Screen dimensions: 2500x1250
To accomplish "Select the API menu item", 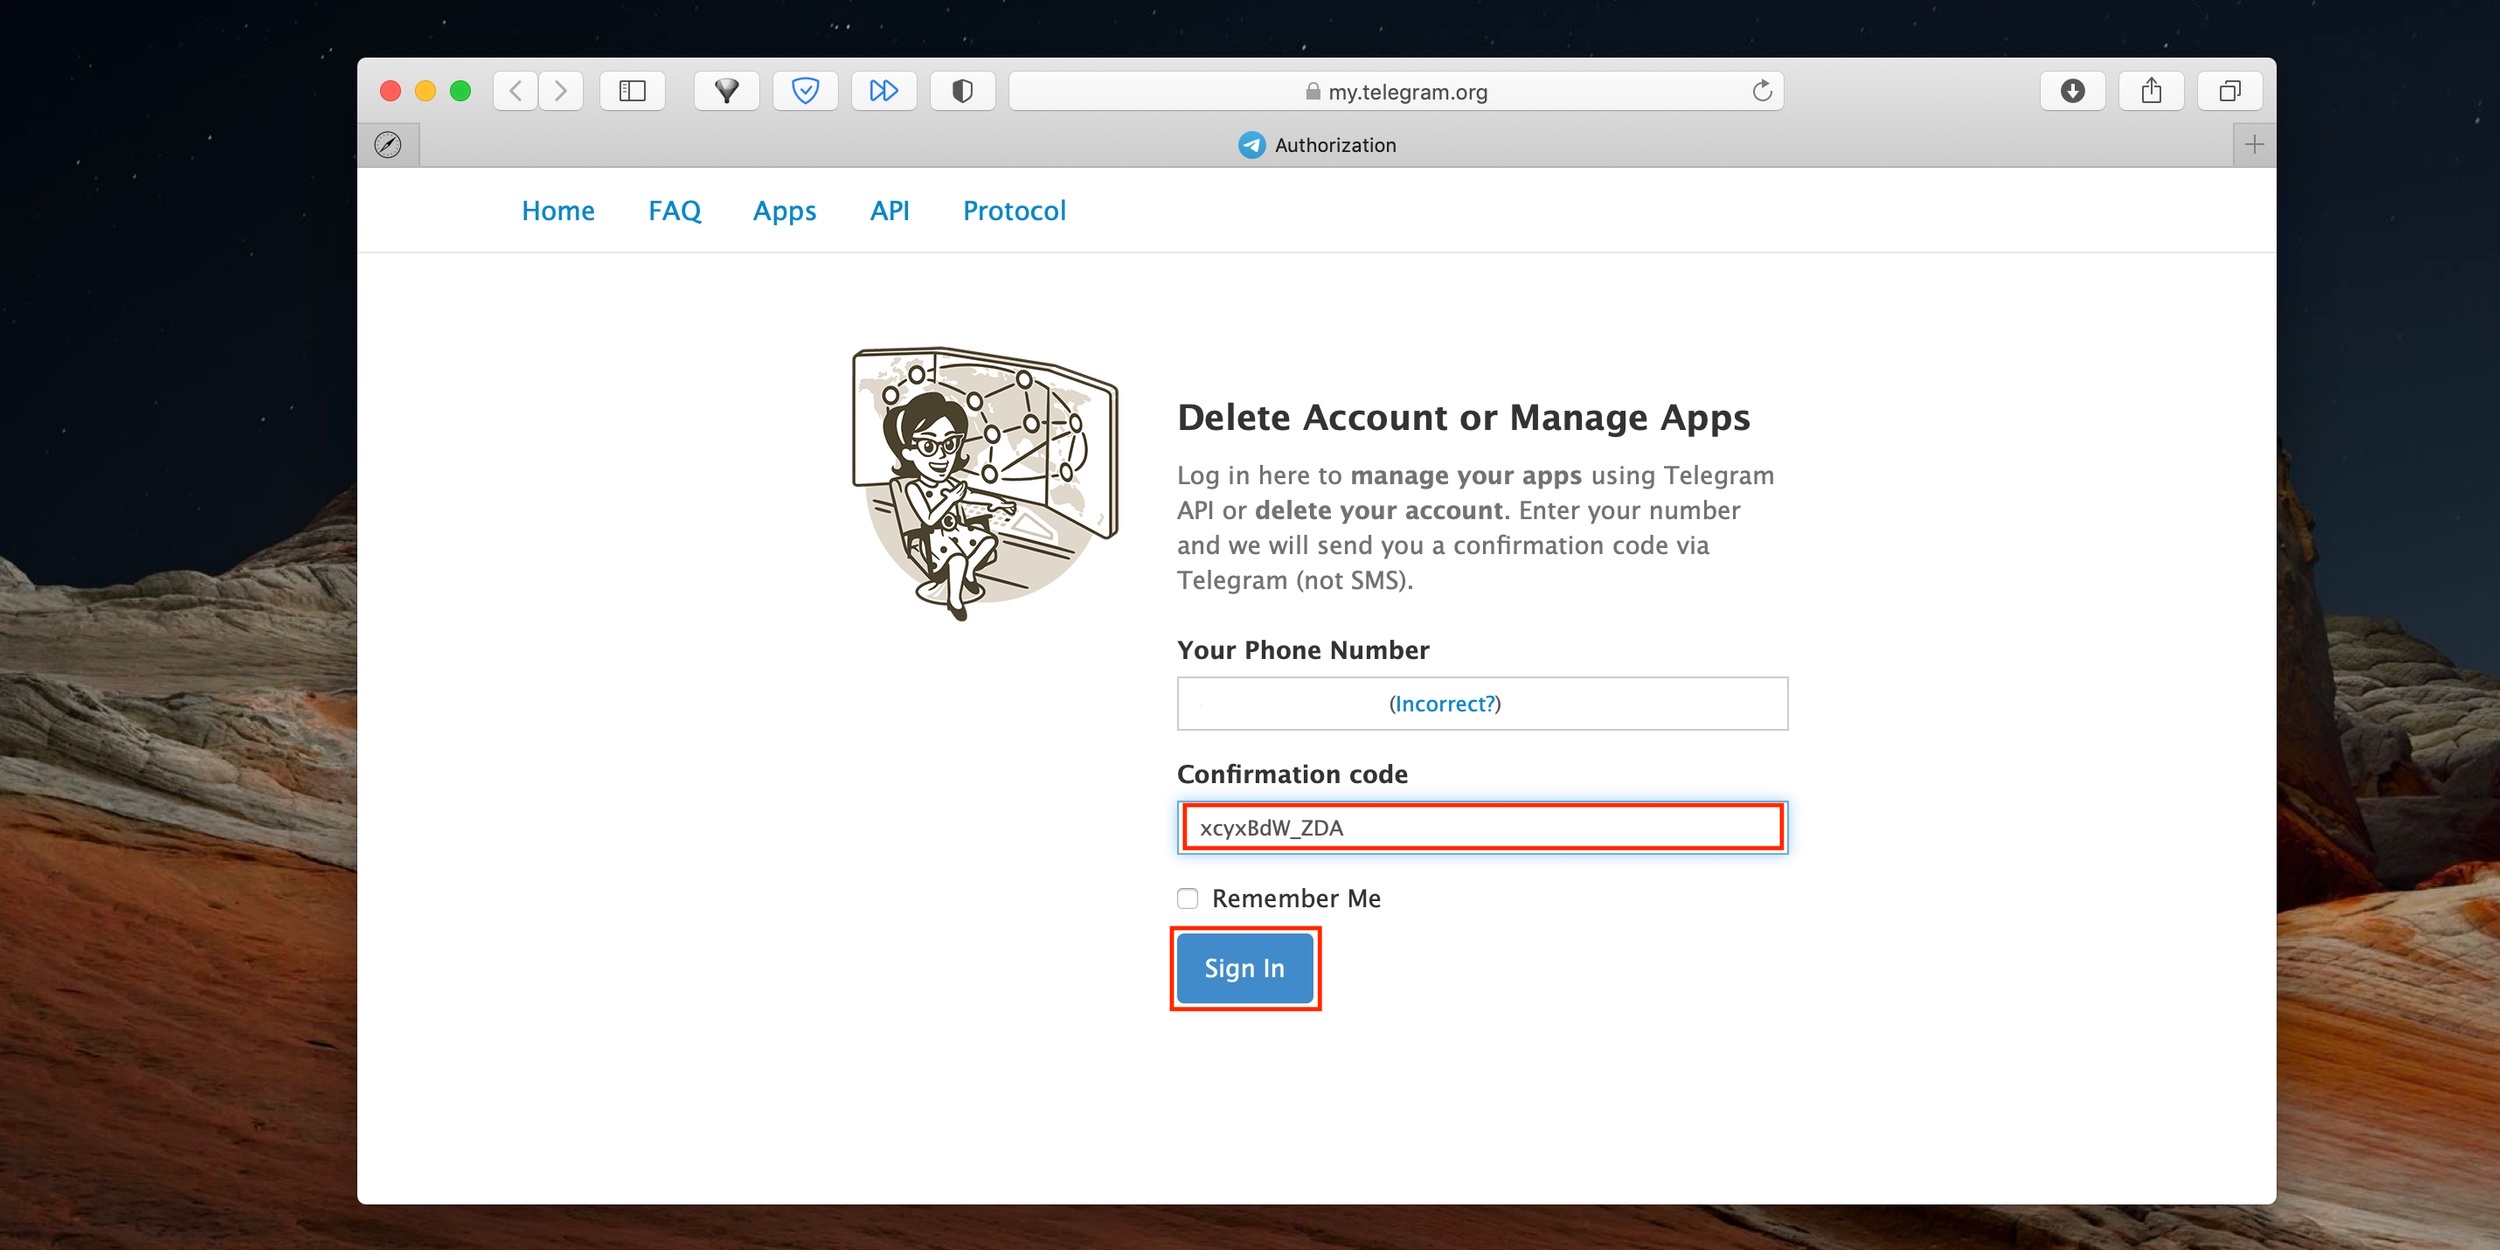I will pos(890,210).
